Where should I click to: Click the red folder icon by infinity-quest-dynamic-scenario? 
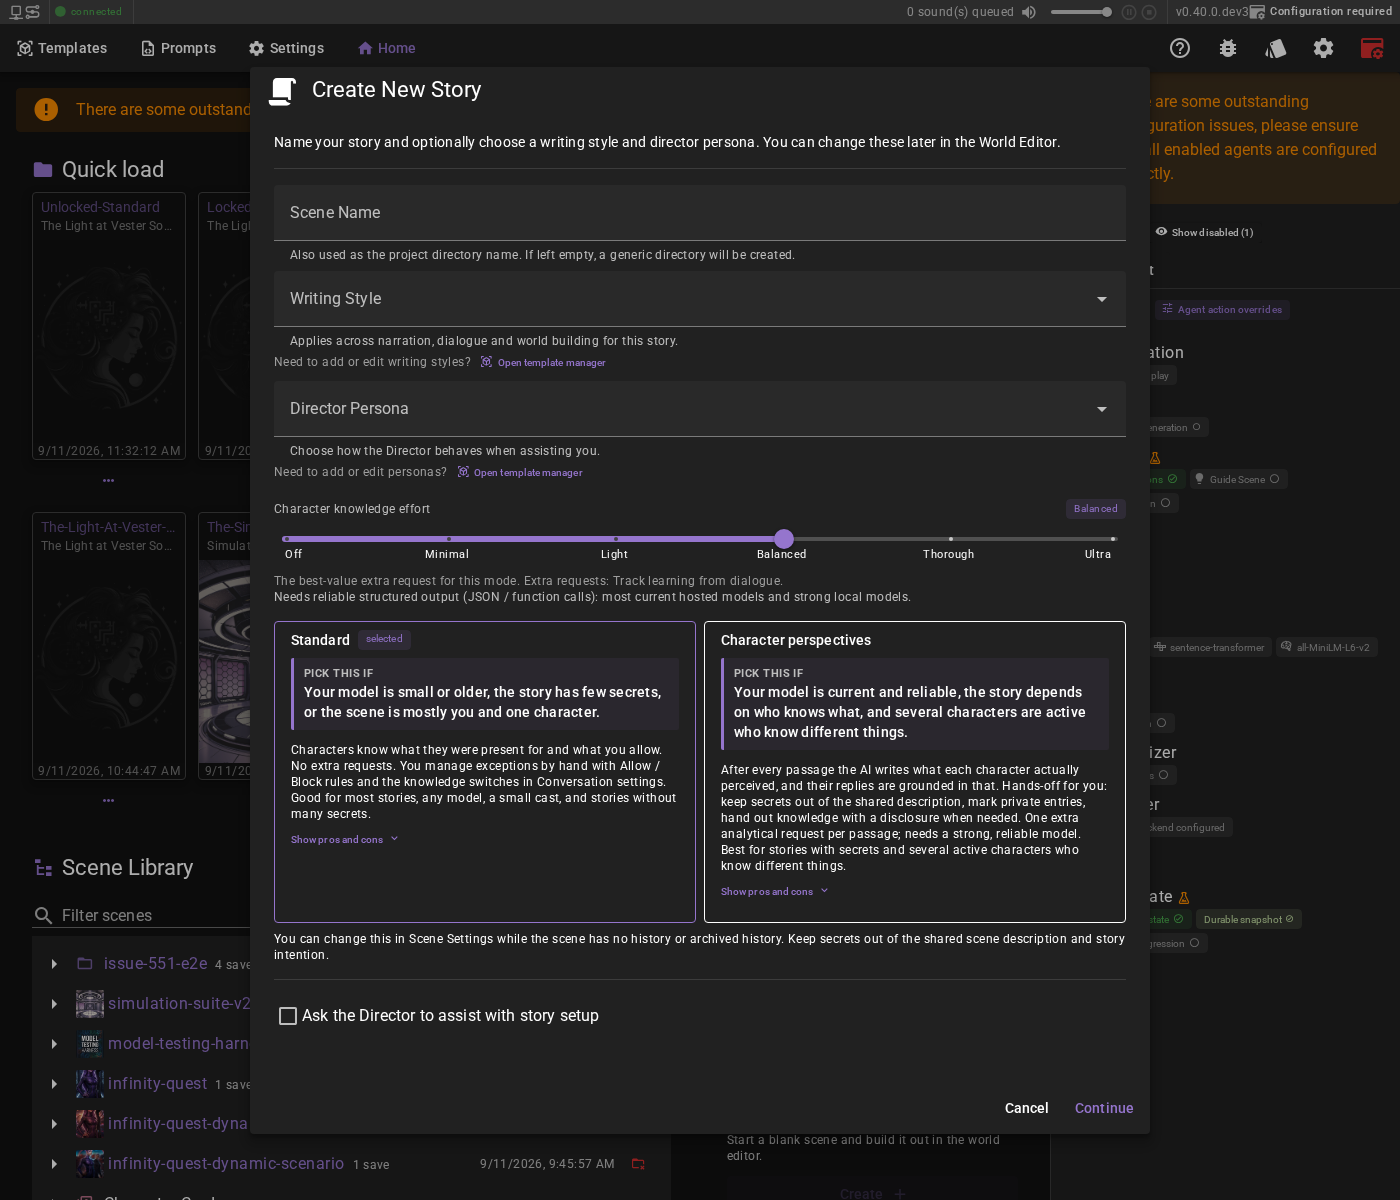(x=638, y=1164)
